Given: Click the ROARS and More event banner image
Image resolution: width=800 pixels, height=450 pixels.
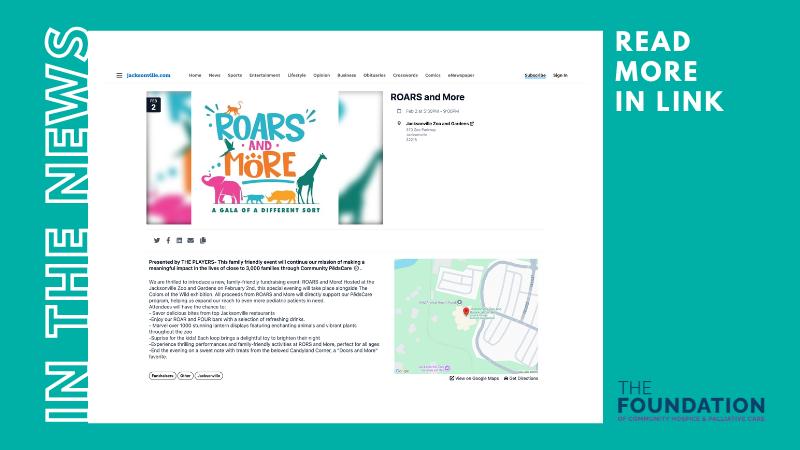Looking at the screenshot, I should (264, 158).
